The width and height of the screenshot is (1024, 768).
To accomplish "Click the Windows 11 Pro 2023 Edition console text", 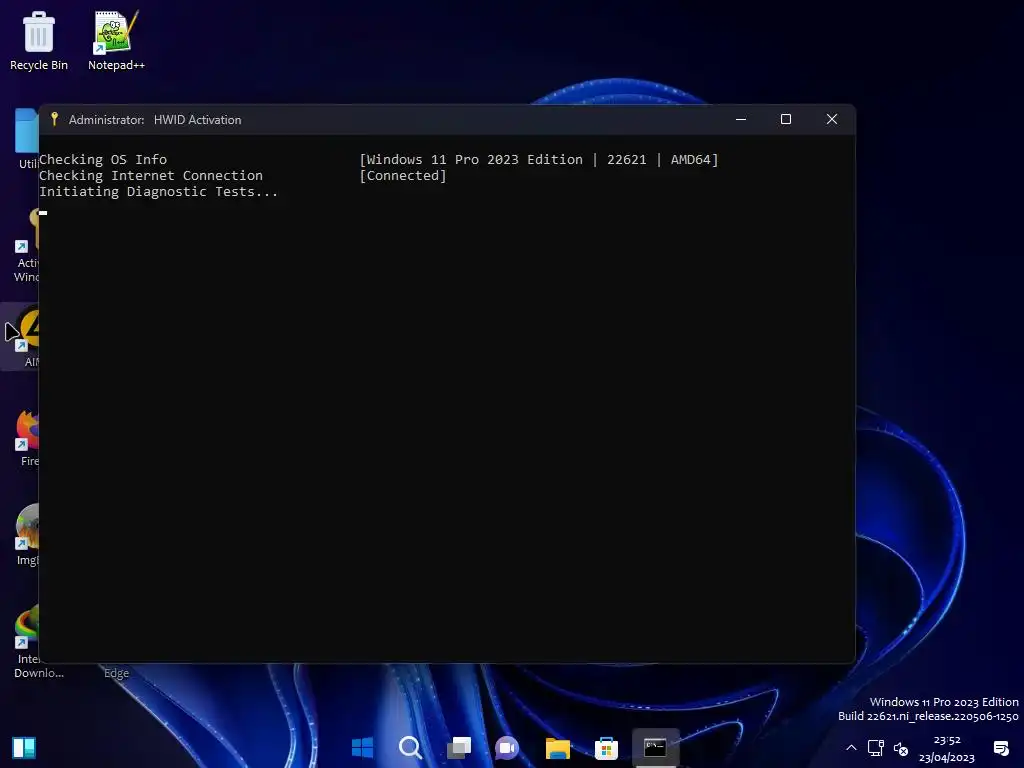I will pyautogui.click(x=539, y=159).
